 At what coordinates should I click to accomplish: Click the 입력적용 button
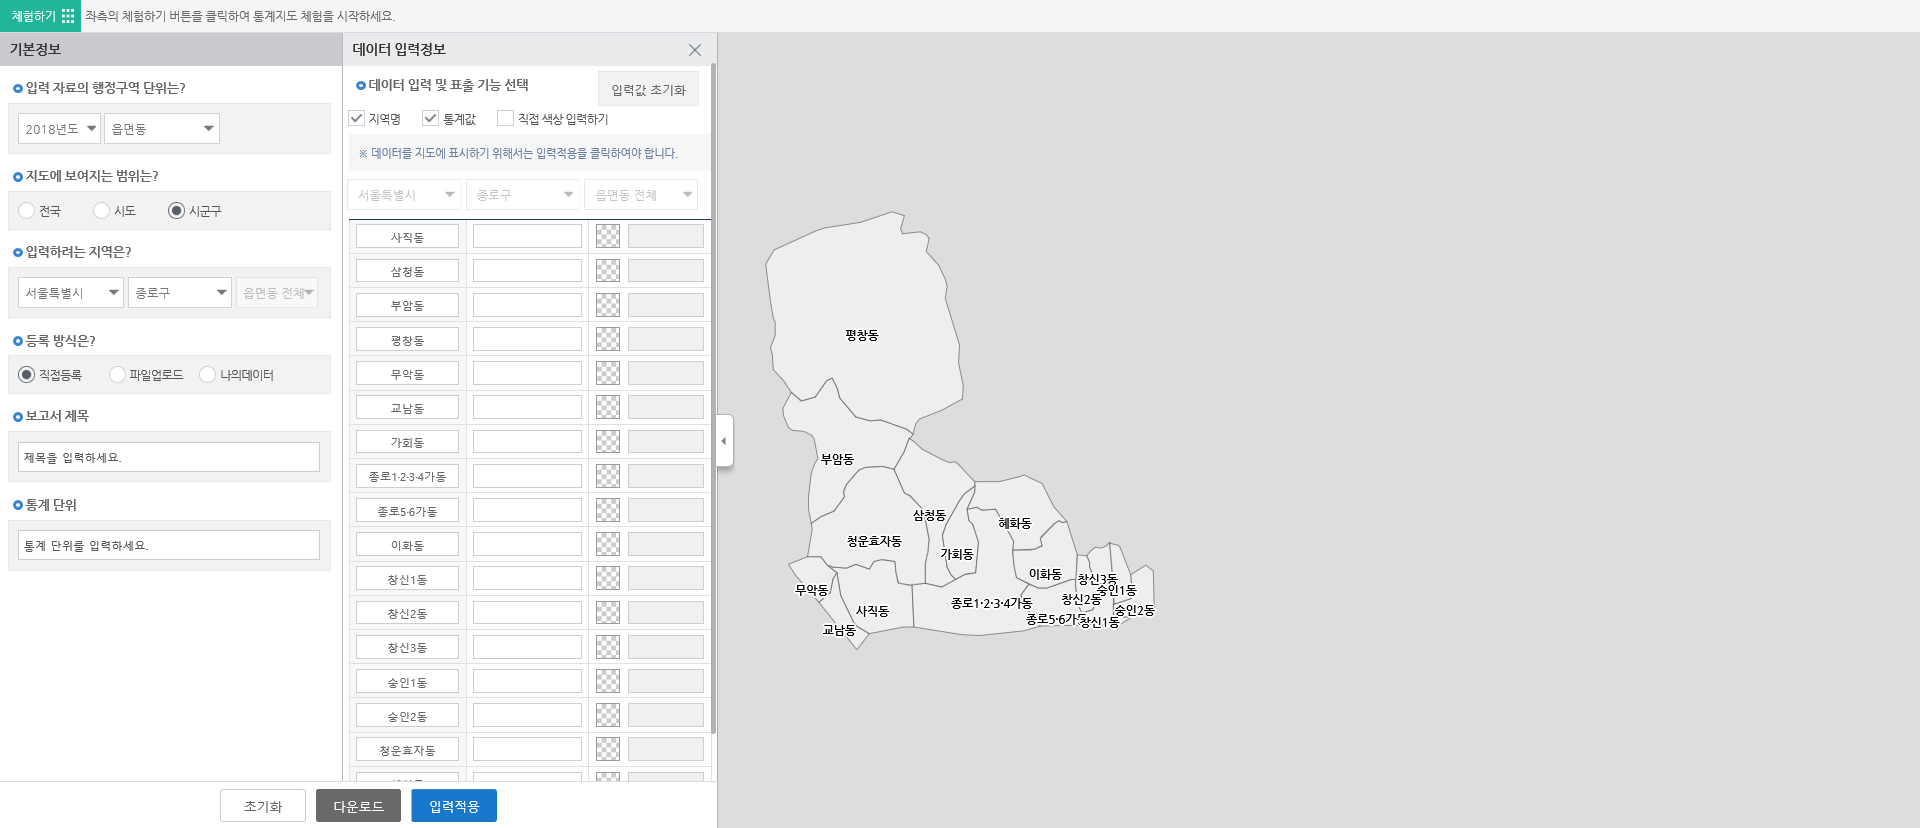pyautogui.click(x=454, y=806)
